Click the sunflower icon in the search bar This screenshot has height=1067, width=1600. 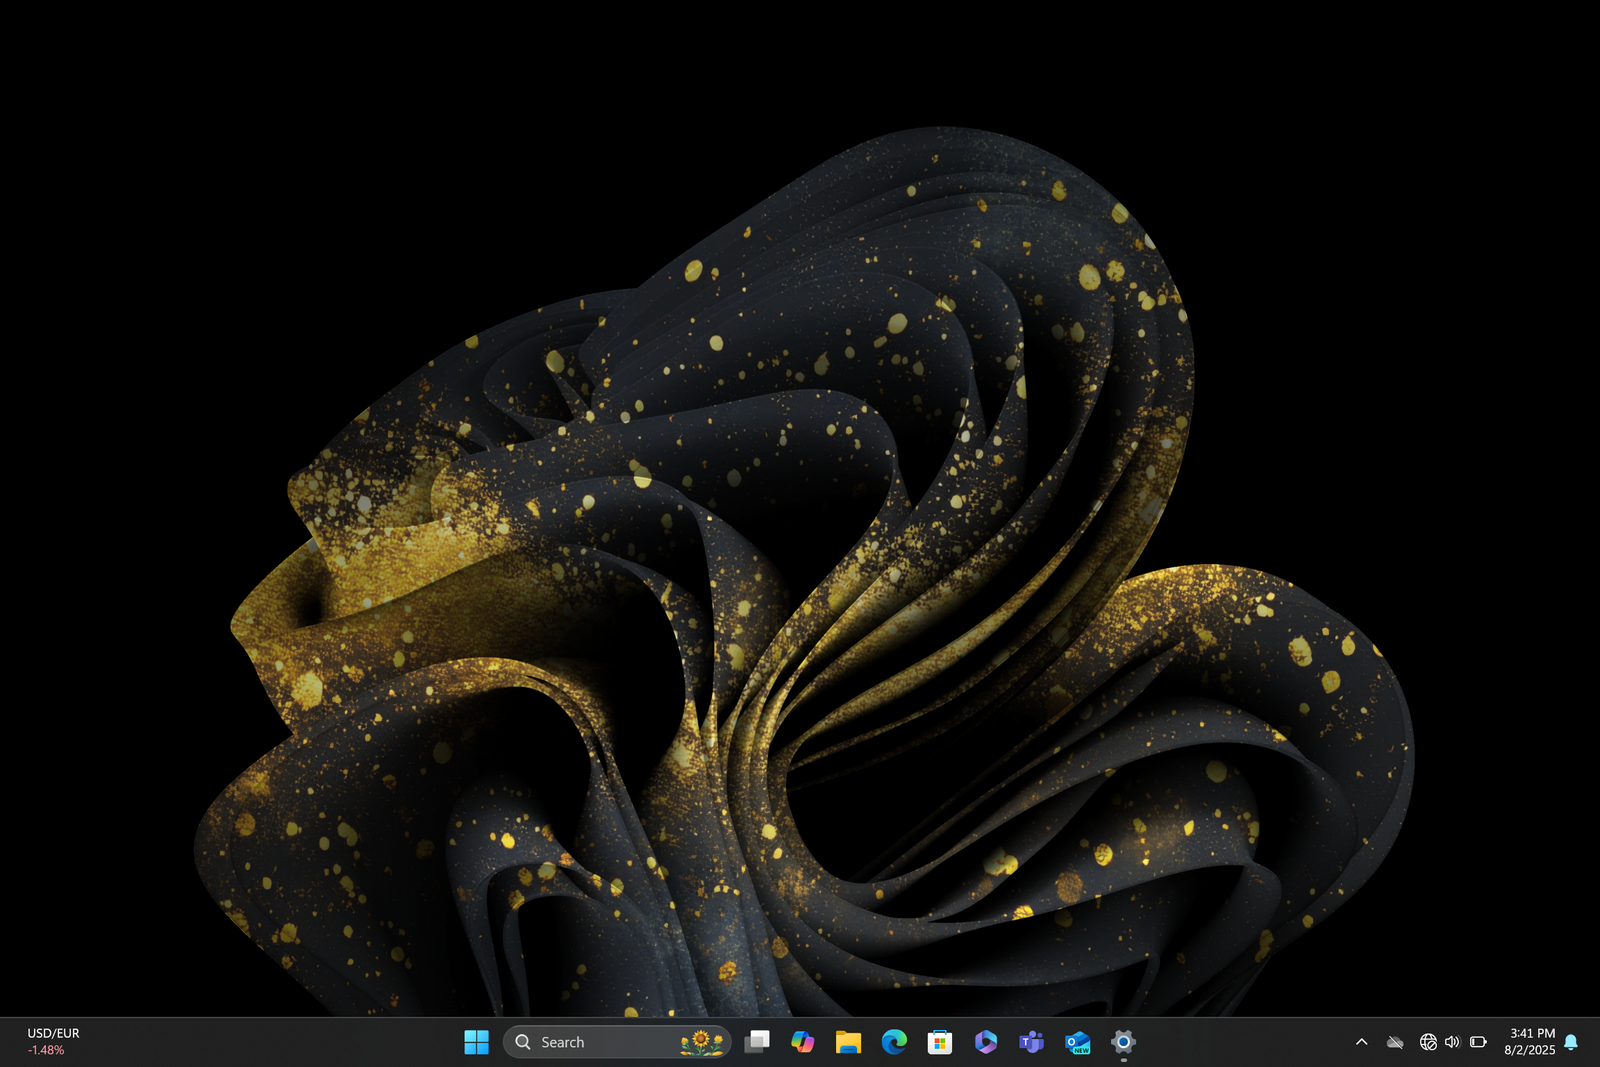(701, 1041)
